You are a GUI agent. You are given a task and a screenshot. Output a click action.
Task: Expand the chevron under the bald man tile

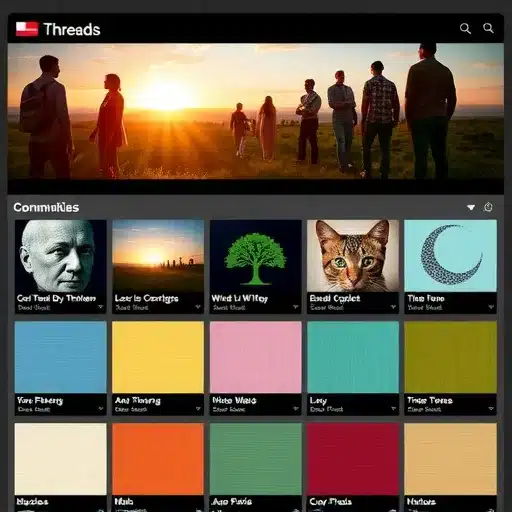pyautogui.click(x=101, y=307)
